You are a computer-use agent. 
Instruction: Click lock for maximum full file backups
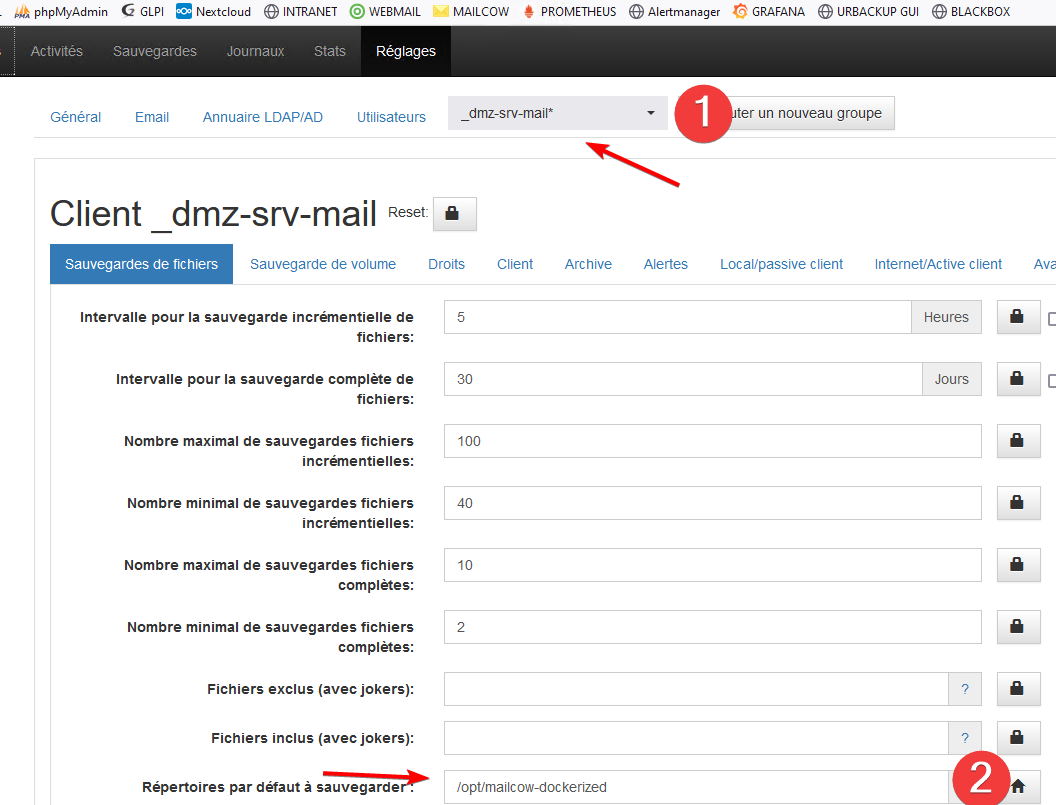click(x=1017, y=565)
